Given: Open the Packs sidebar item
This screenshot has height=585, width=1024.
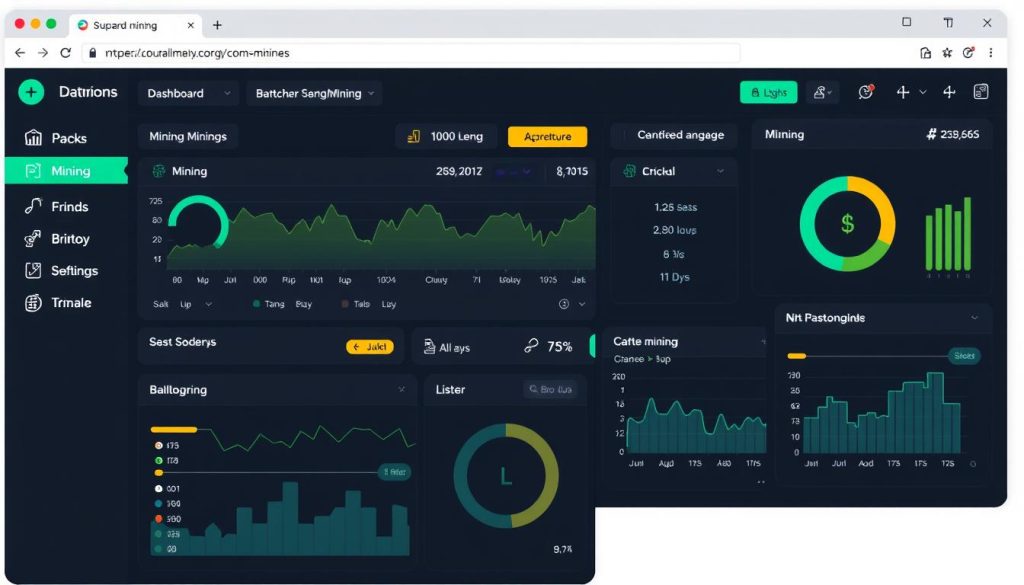Looking at the screenshot, I should tap(56, 138).
